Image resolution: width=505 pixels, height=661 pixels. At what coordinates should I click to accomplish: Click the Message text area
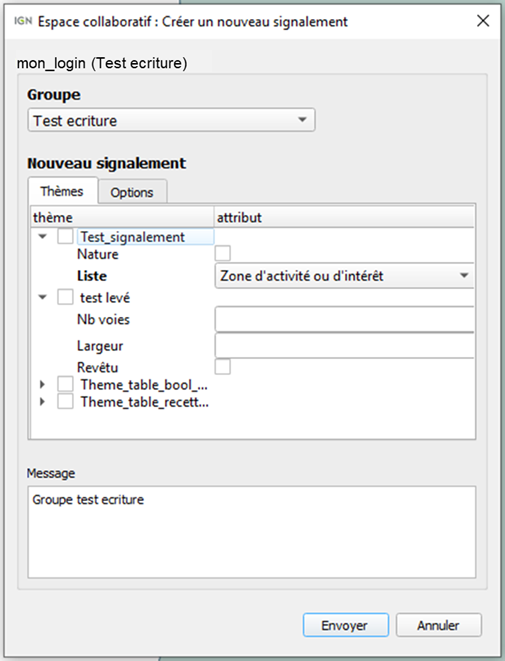point(252,532)
